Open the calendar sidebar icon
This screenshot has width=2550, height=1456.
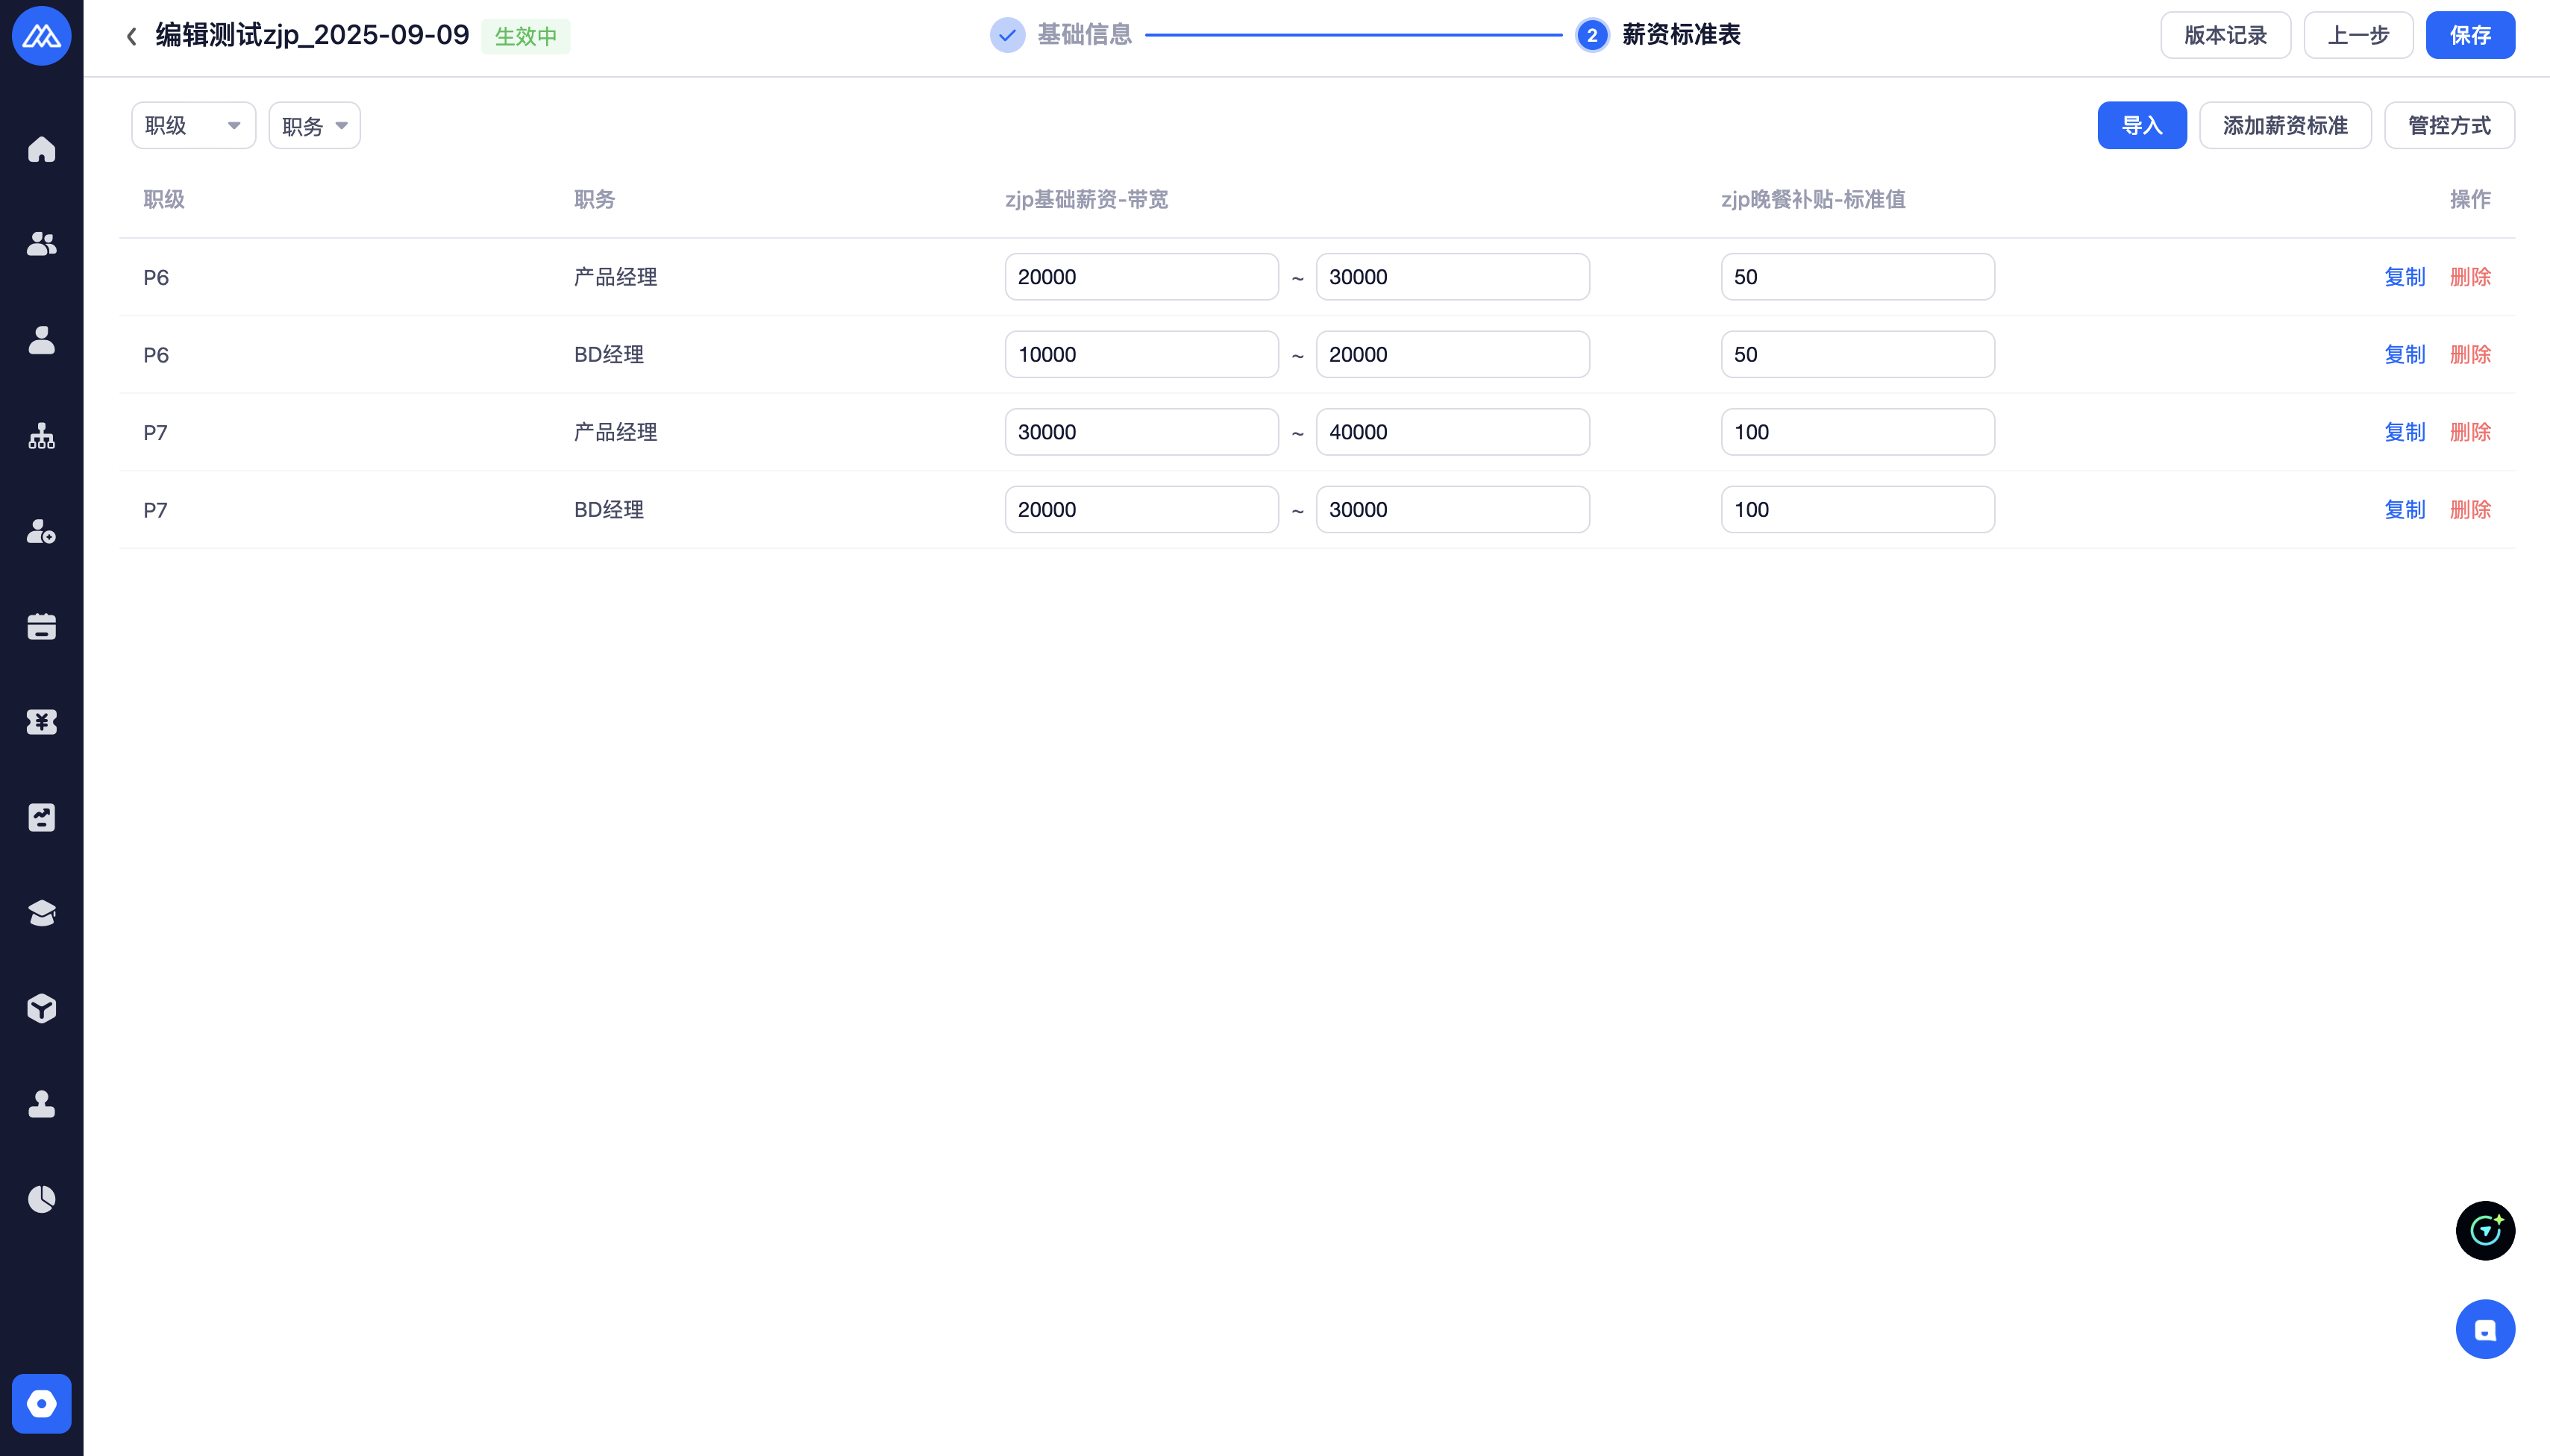pos(41,627)
